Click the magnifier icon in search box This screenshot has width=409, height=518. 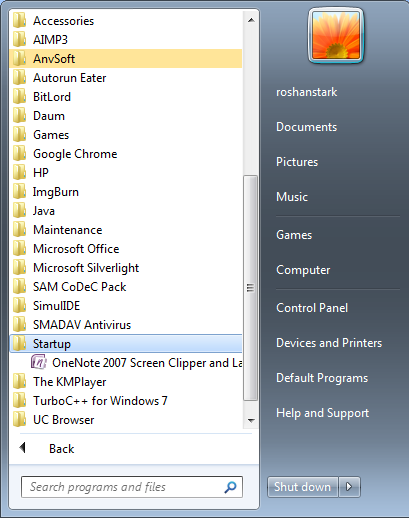point(230,487)
